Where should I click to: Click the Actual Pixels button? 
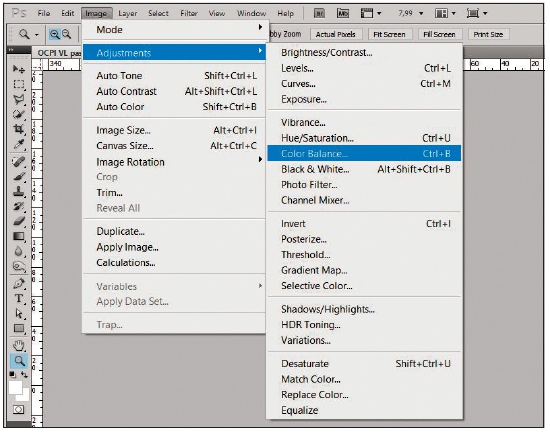coord(335,34)
